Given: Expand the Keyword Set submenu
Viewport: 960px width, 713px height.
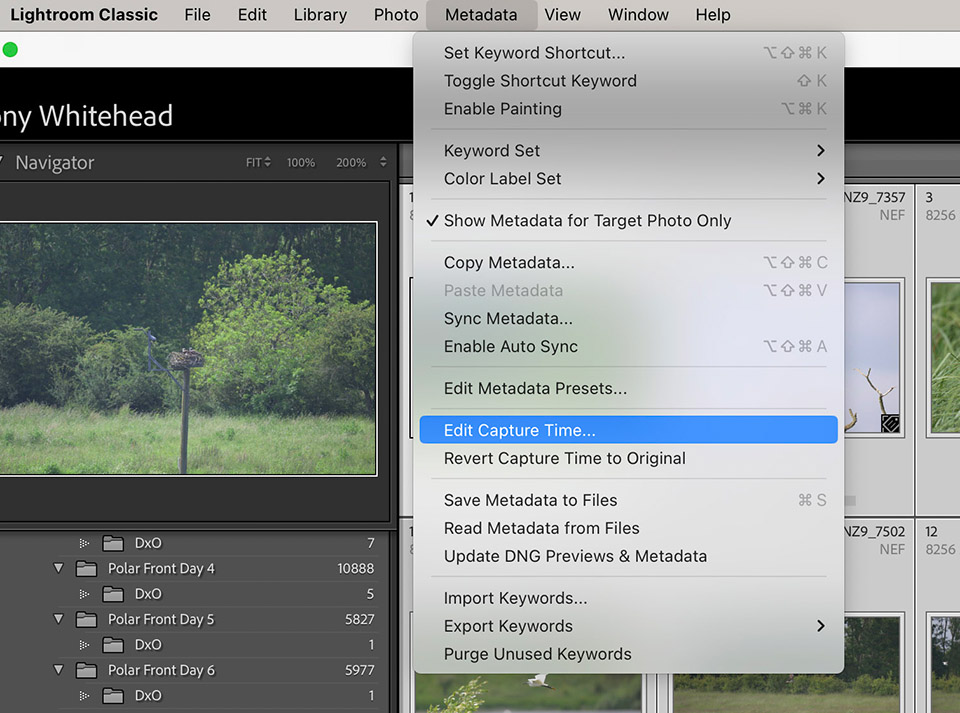Looking at the screenshot, I should pyautogui.click(x=629, y=151).
